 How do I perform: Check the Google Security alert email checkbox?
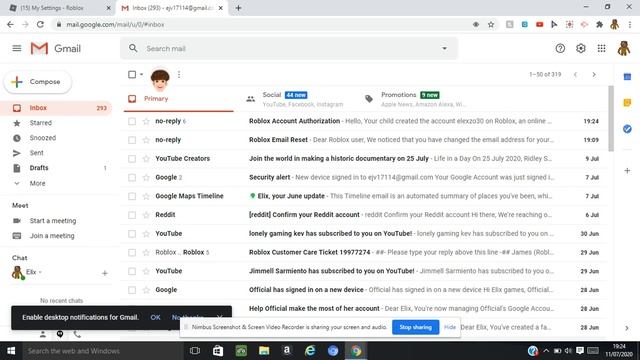pyautogui.click(x=132, y=178)
